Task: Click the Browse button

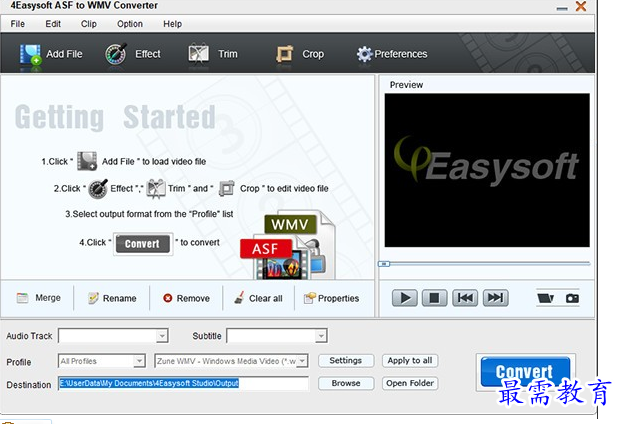Action: pyautogui.click(x=346, y=383)
